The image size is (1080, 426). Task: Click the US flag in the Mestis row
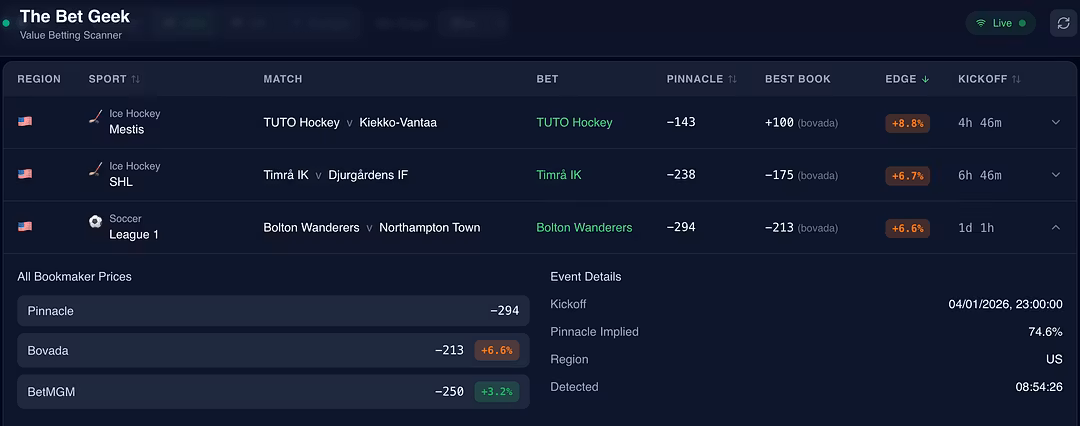point(25,122)
